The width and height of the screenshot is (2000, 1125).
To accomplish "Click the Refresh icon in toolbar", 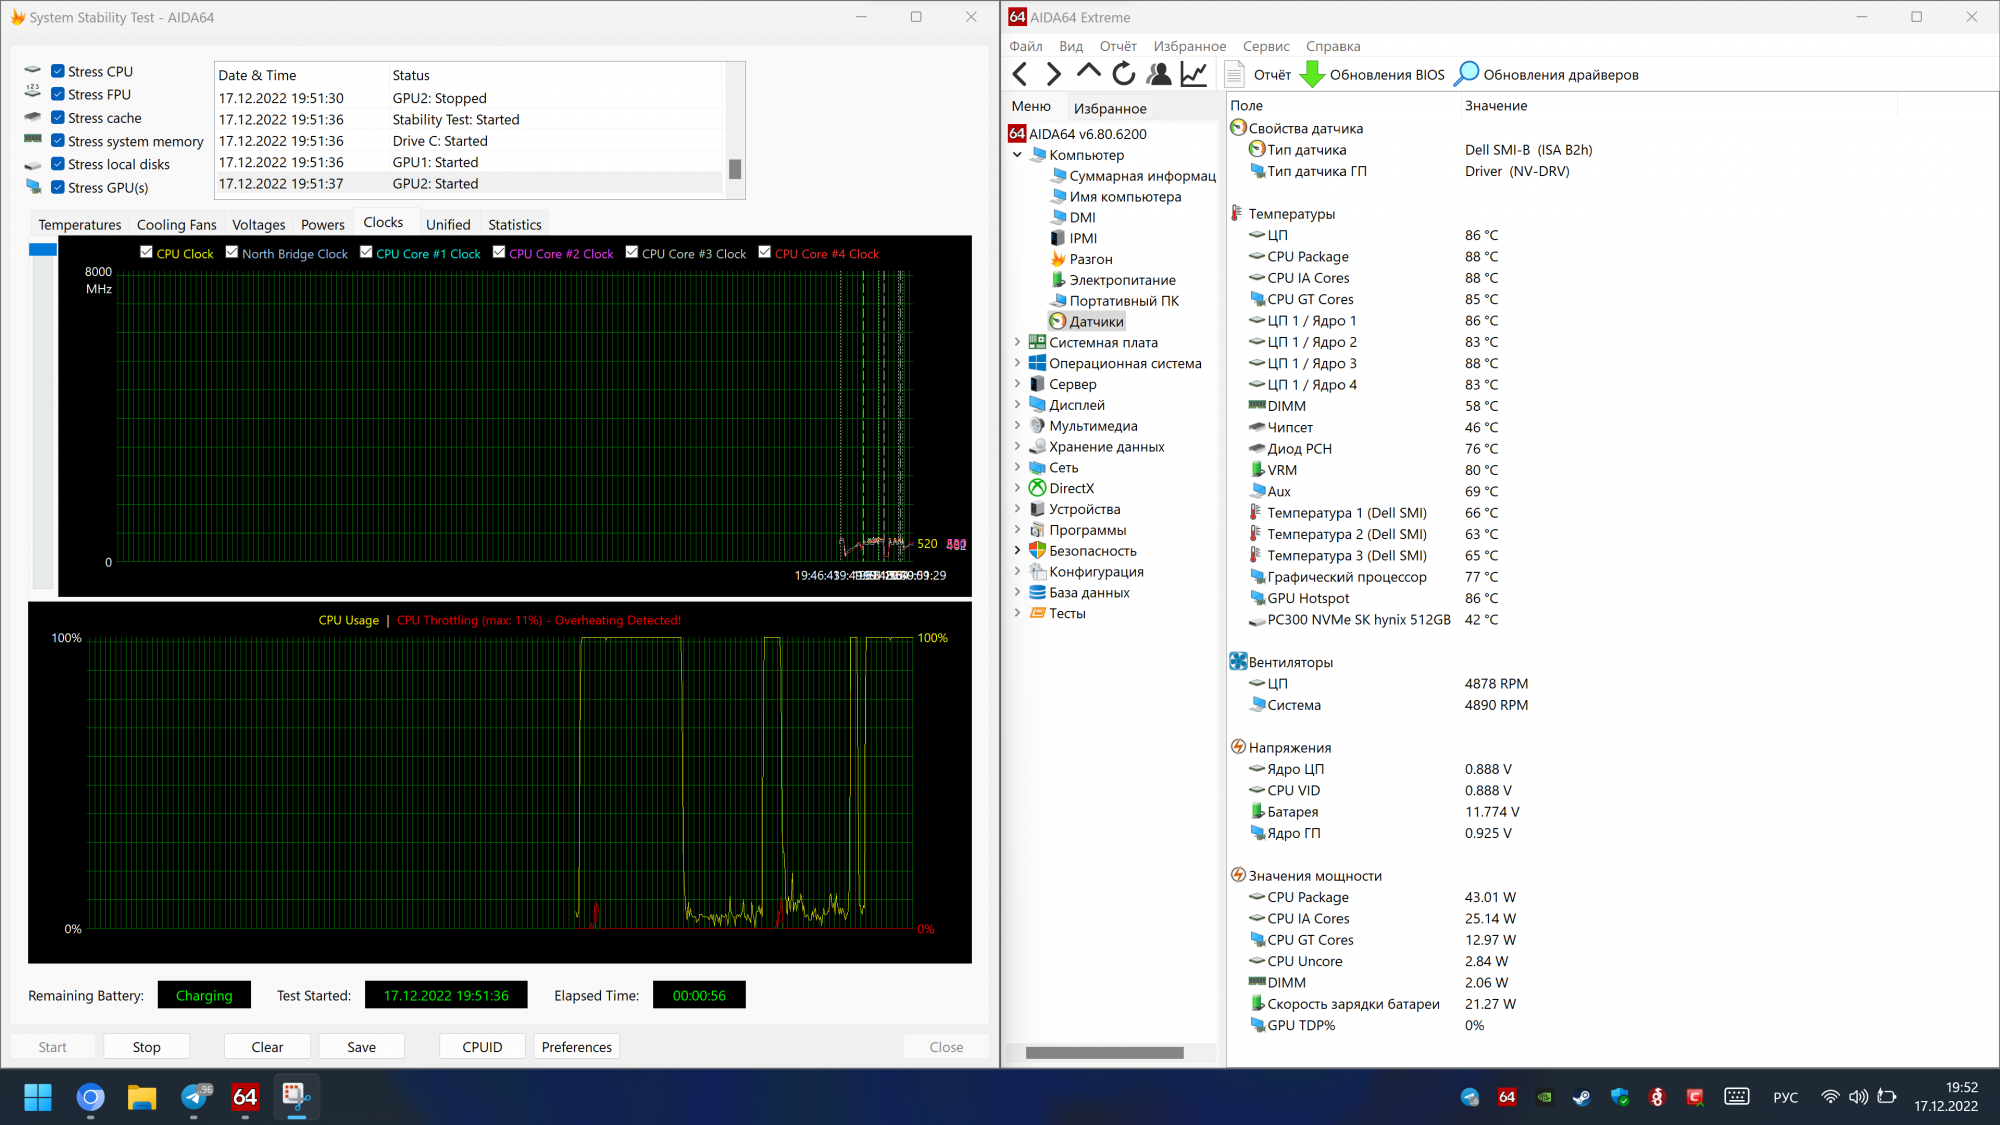I will (x=1123, y=74).
